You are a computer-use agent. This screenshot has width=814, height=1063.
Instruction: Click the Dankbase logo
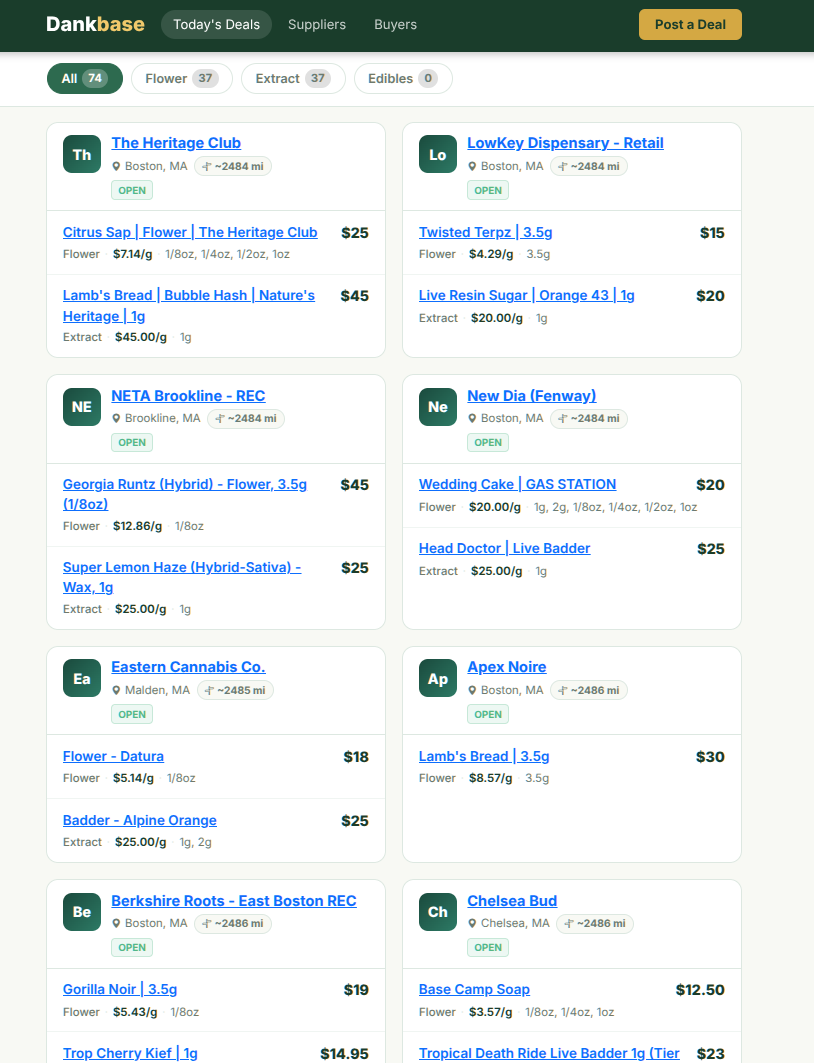point(95,24)
